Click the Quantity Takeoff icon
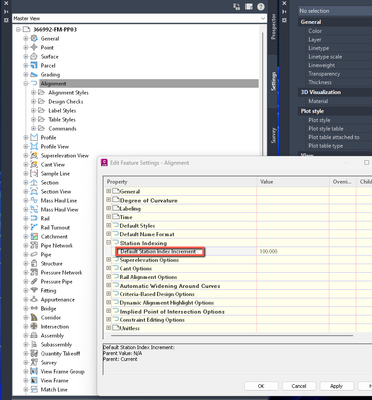Image resolution: width=372 pixels, height=400 pixels. point(34,353)
